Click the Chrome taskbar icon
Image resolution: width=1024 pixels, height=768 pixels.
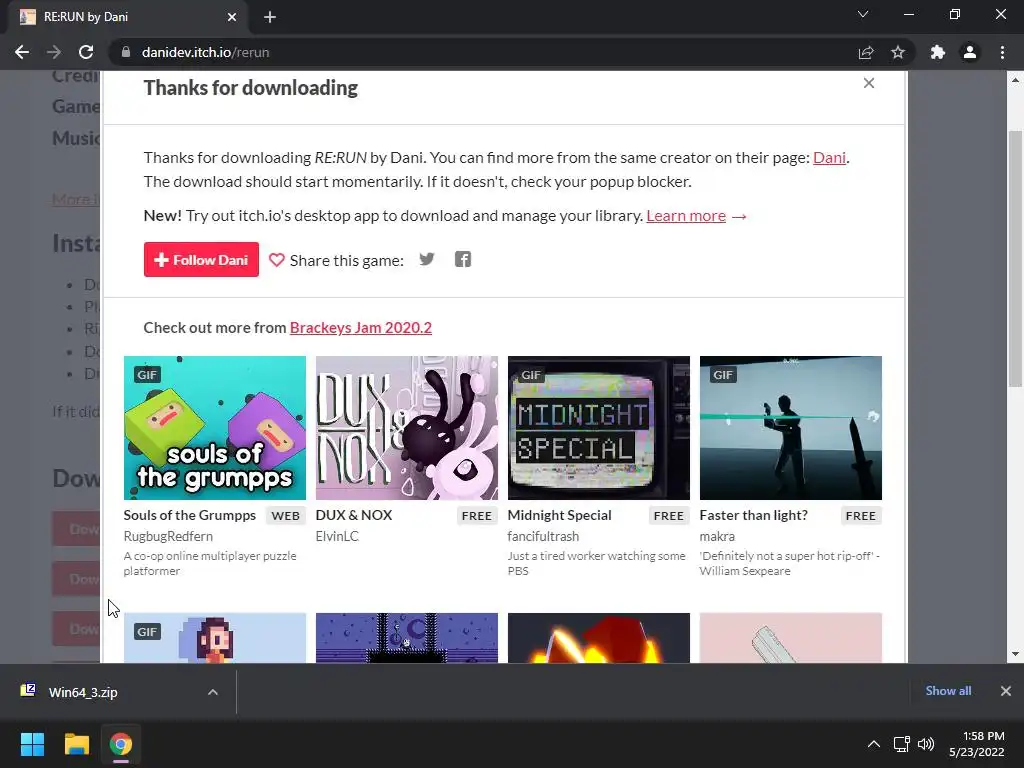coord(121,744)
